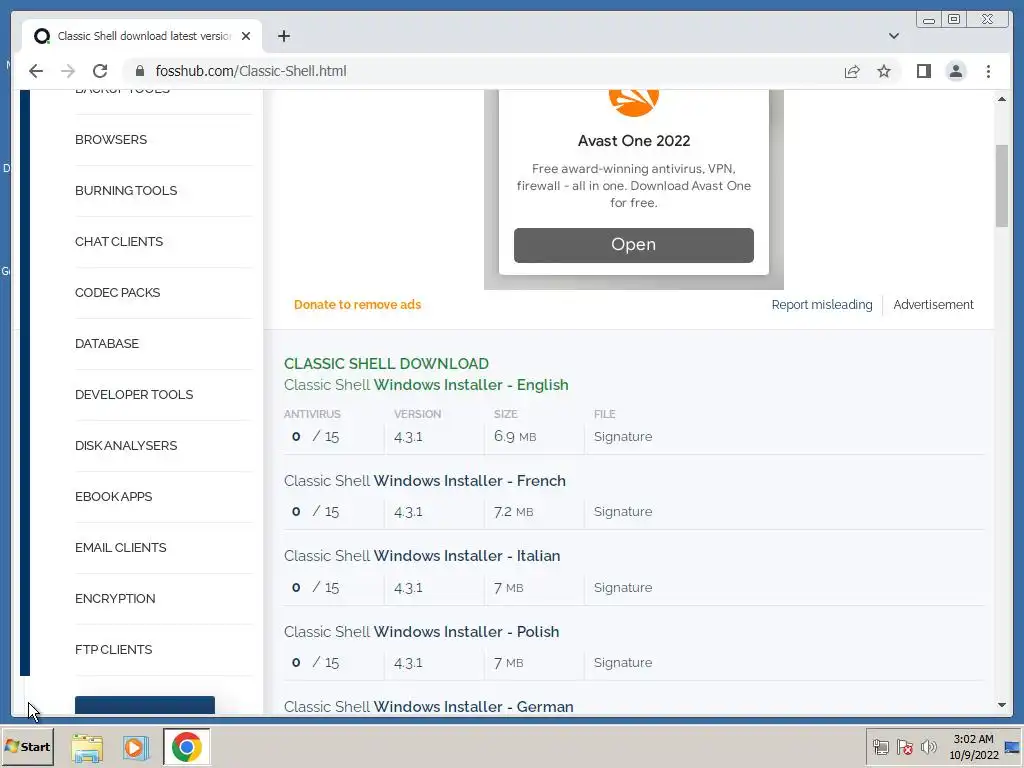The height and width of the screenshot is (768, 1024).
Task: Bookmark this page with the star icon
Action: (884, 71)
